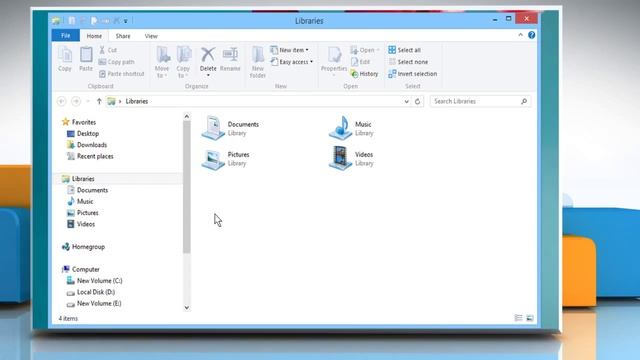
Task: Click navigation pane scrollbar up arrow
Action: (x=187, y=116)
